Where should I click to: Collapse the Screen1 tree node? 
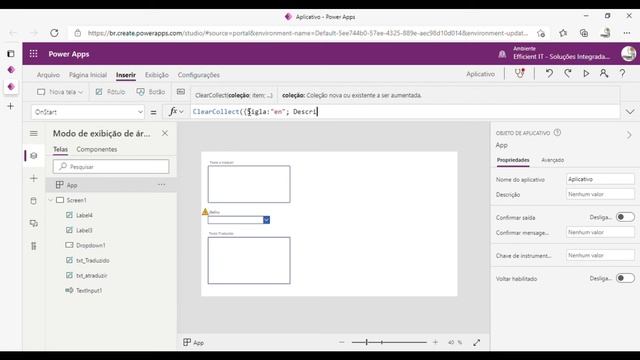(51, 200)
